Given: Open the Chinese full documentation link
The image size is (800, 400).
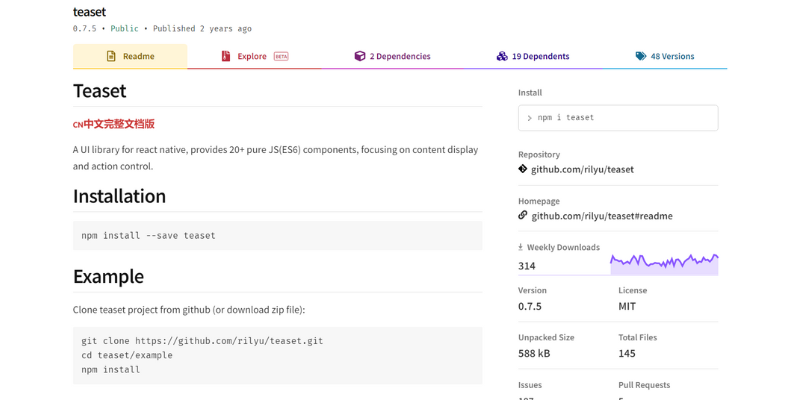Looking at the screenshot, I should 114,124.
